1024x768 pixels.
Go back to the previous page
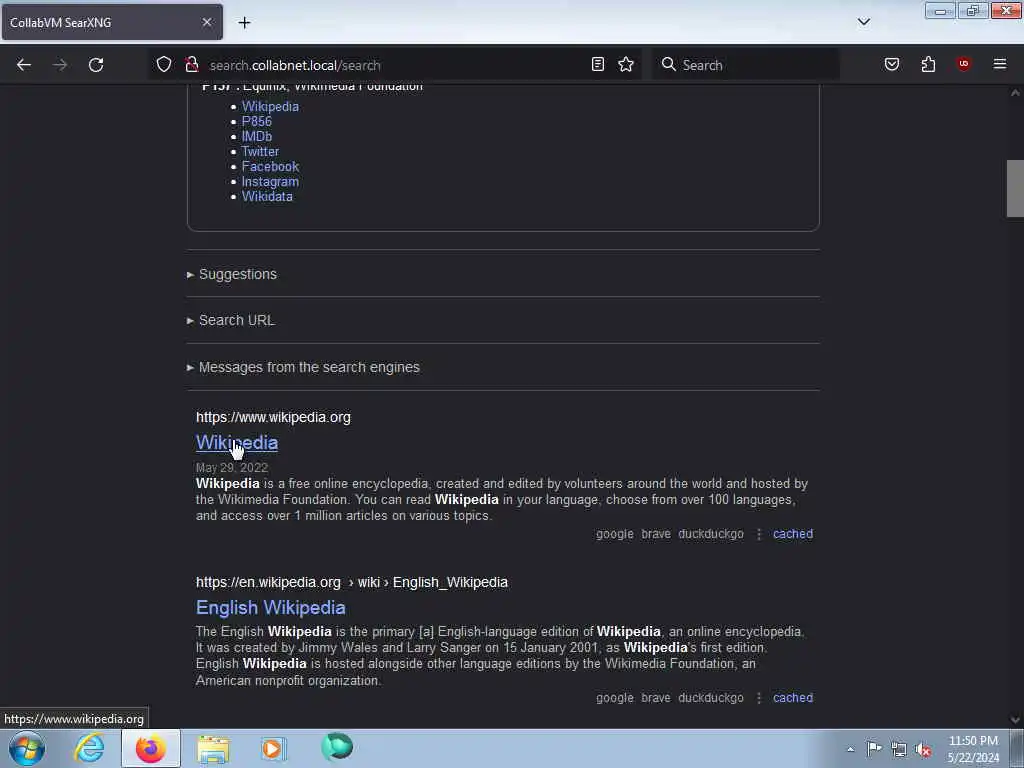coord(24,65)
